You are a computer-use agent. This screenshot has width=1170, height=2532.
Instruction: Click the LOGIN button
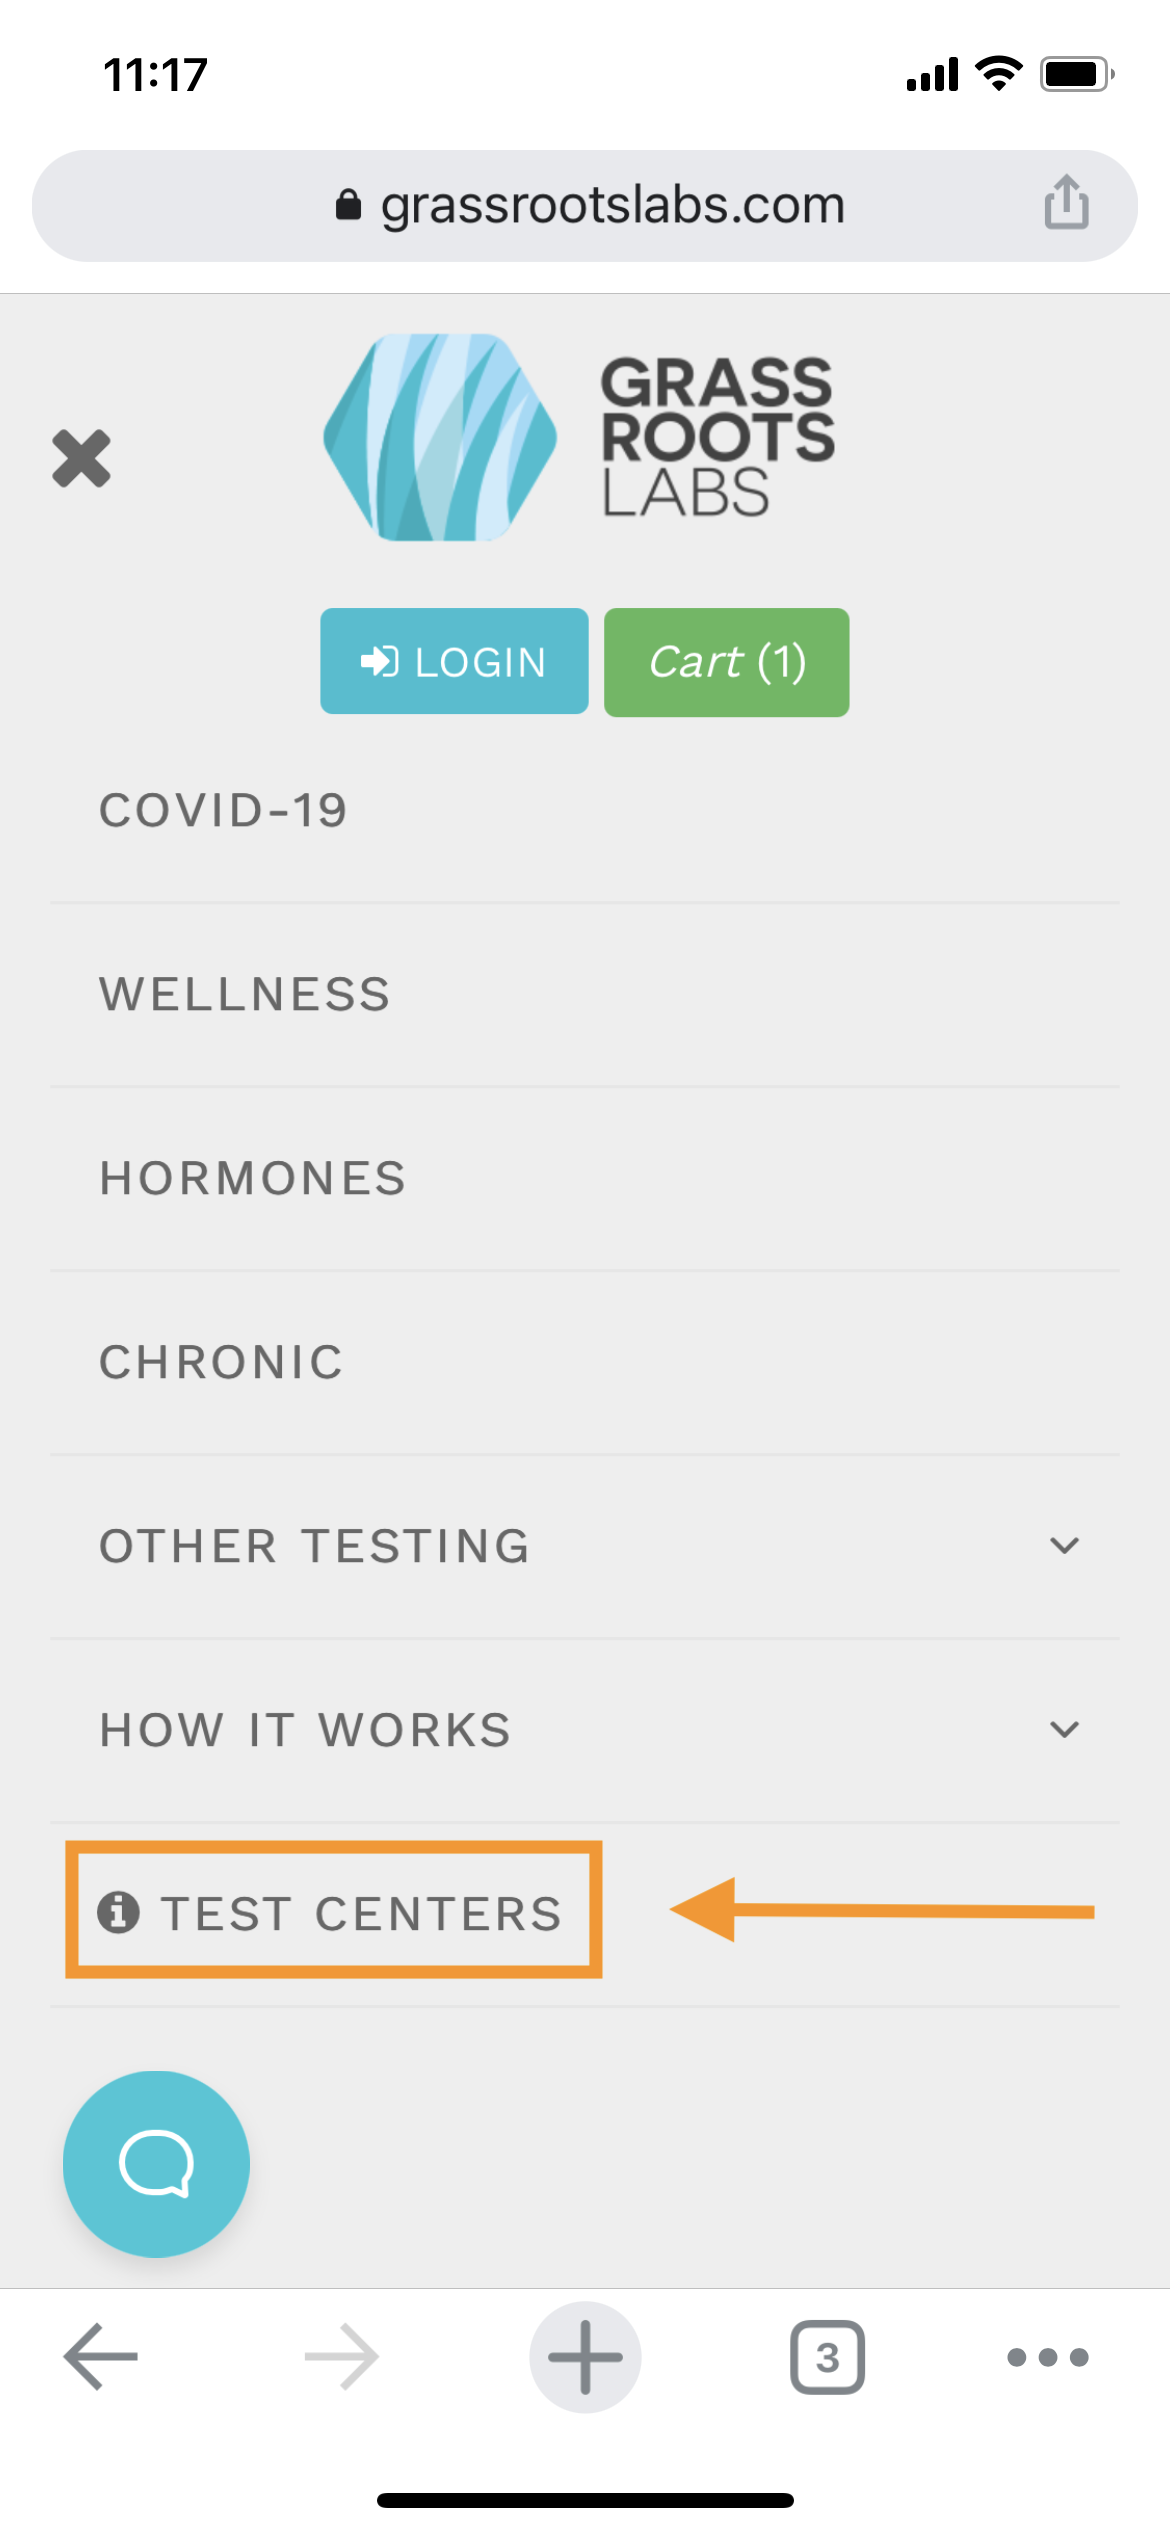454,661
